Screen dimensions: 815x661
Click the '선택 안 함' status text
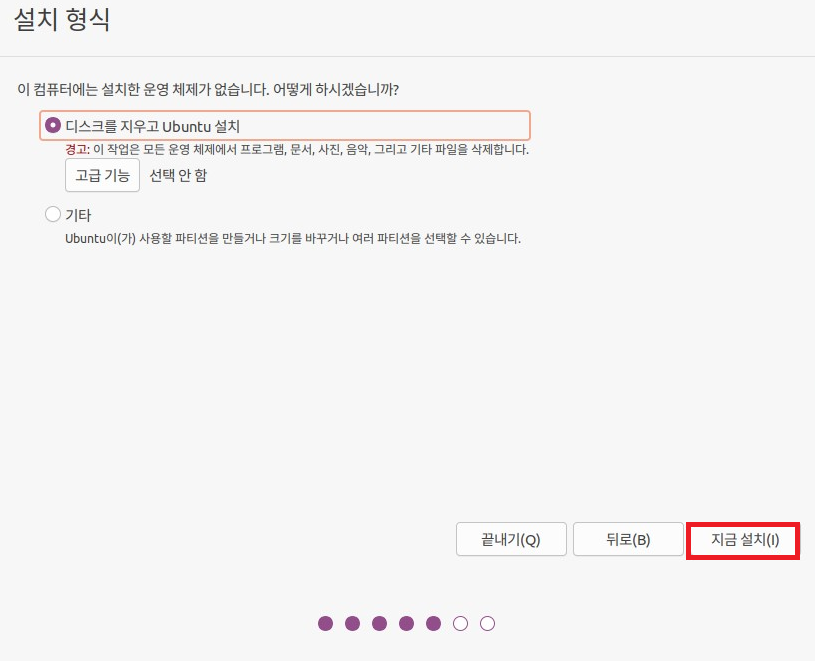click(178, 175)
